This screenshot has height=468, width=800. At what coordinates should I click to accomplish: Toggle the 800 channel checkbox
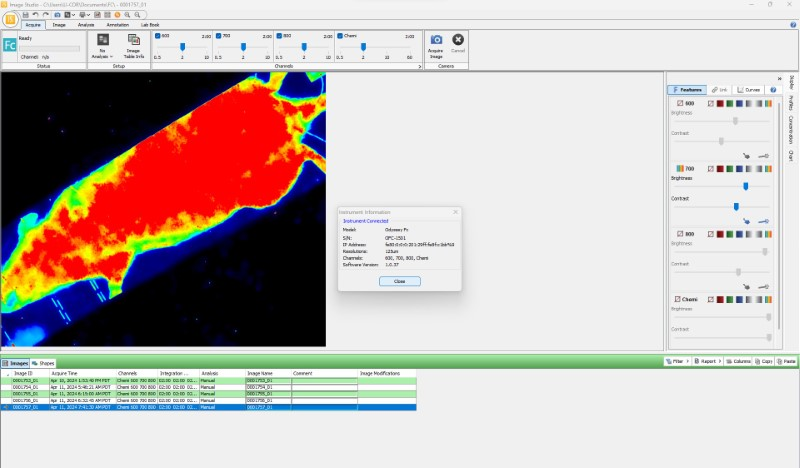279,36
